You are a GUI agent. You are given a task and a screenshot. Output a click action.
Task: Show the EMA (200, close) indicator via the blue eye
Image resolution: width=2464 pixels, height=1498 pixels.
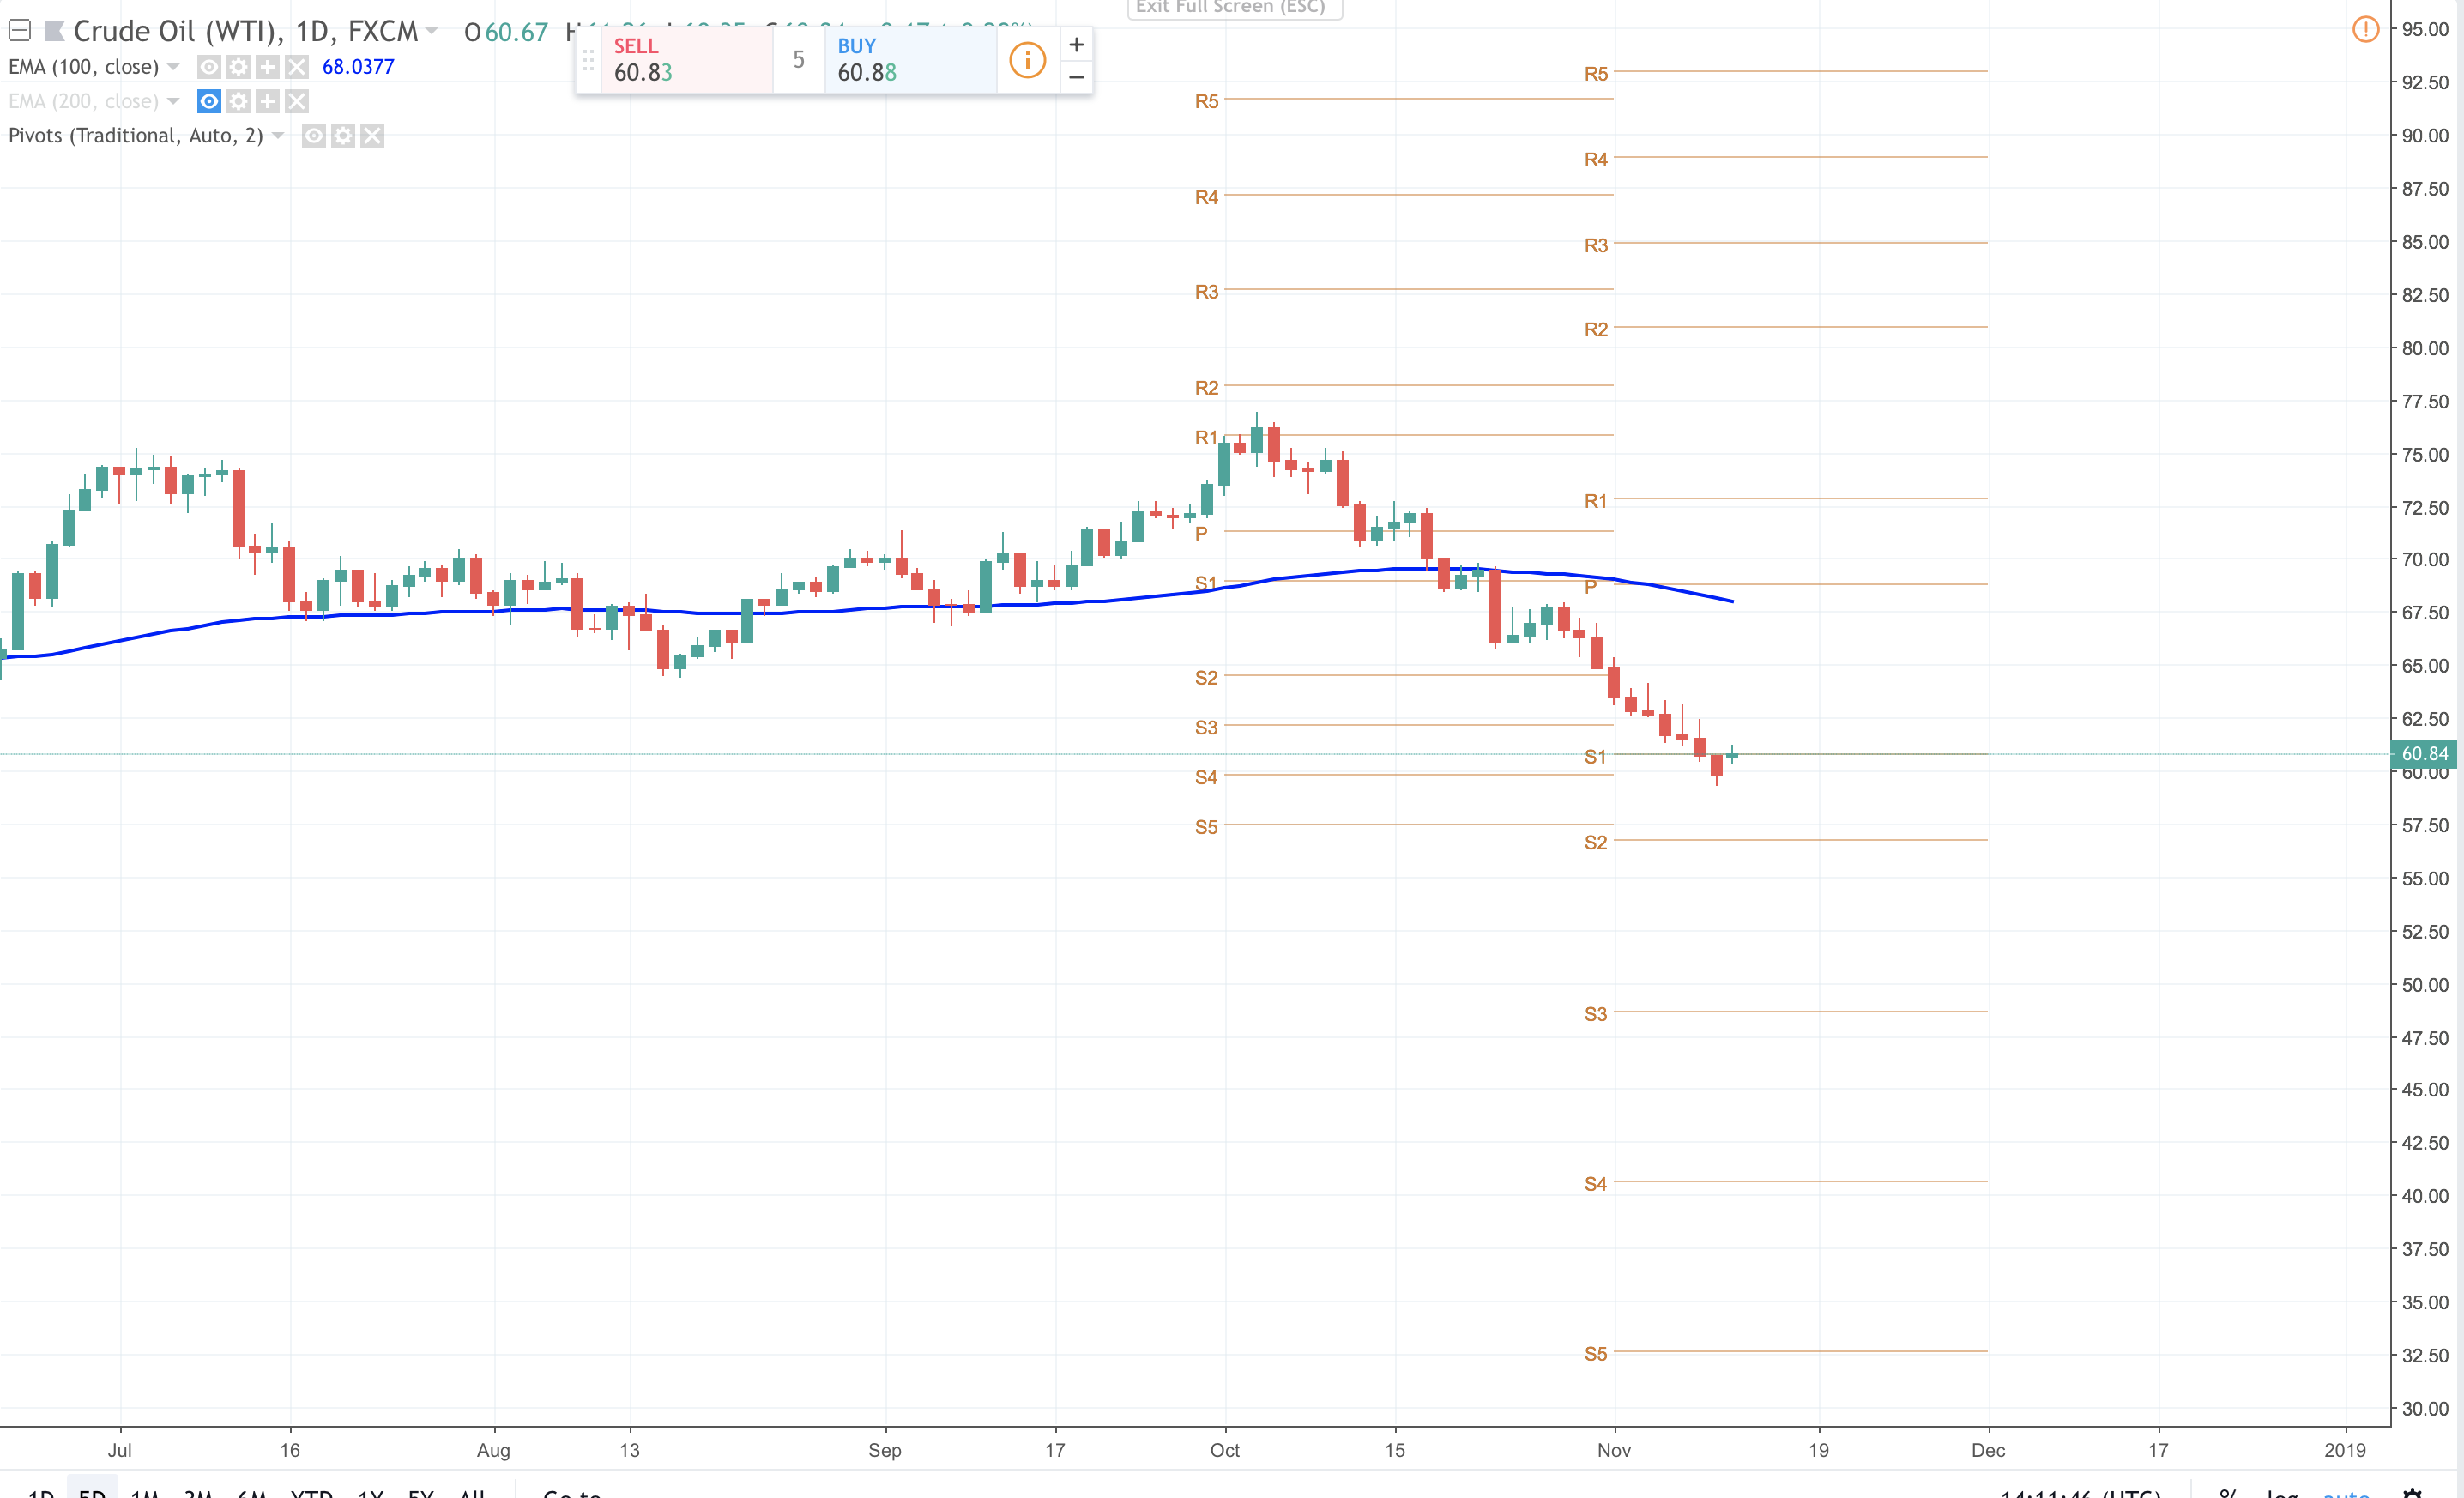tap(209, 101)
